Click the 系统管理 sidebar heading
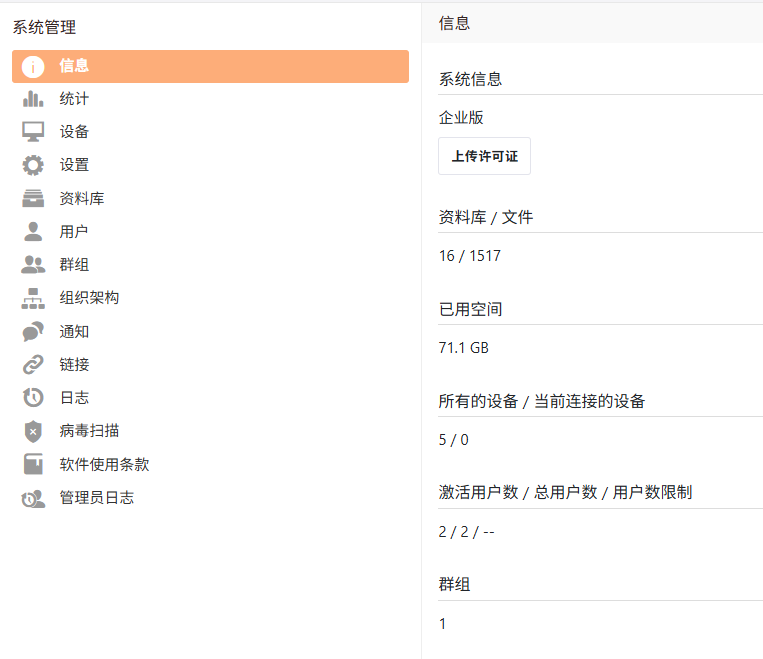 click(44, 28)
